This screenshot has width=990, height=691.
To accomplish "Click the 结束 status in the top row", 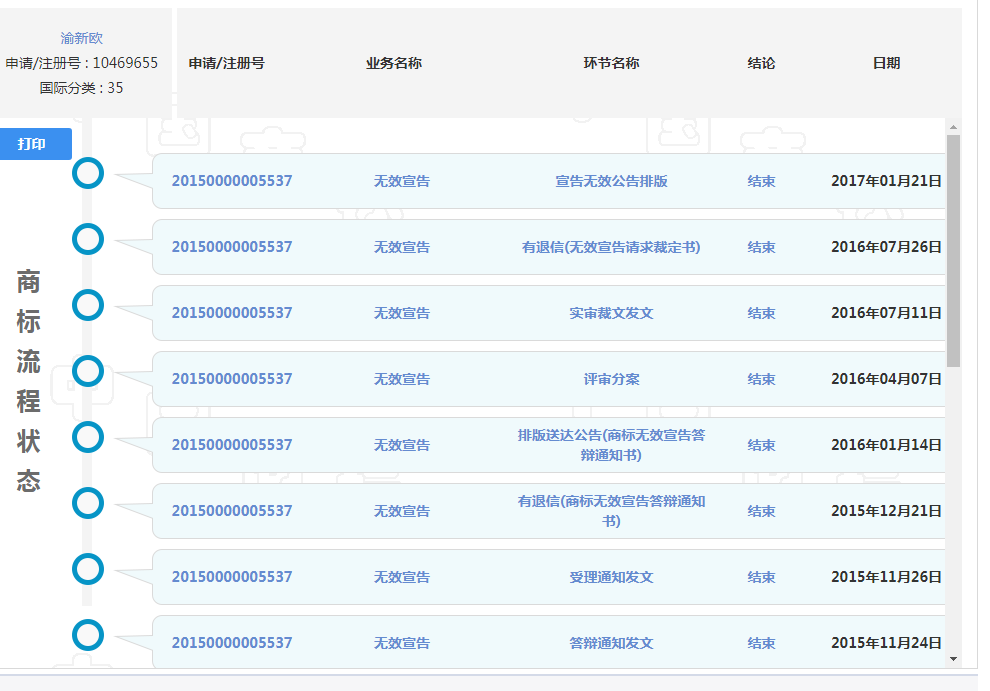I will coord(762,182).
